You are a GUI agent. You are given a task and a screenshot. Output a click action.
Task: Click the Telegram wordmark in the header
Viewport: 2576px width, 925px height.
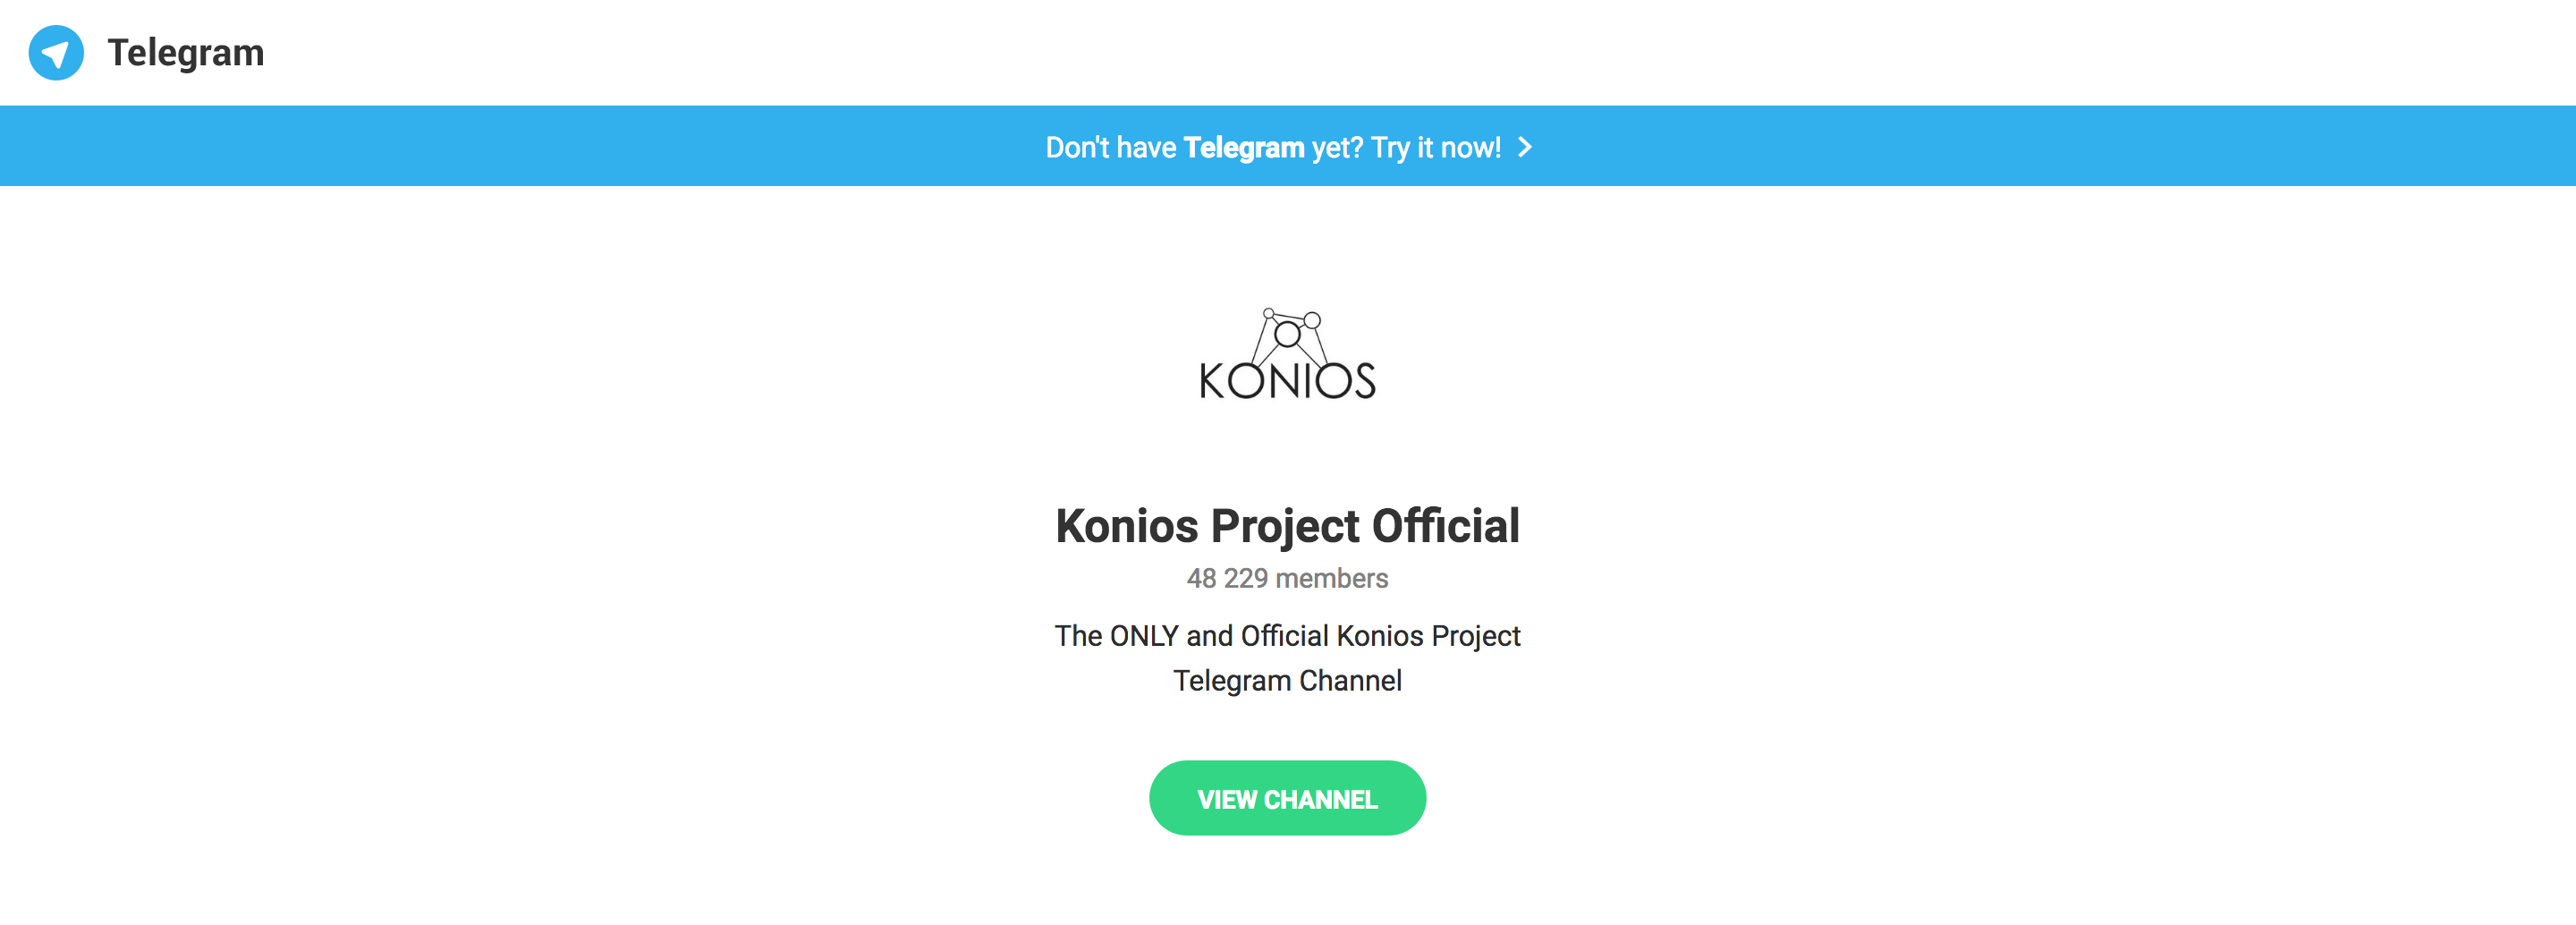click(186, 53)
